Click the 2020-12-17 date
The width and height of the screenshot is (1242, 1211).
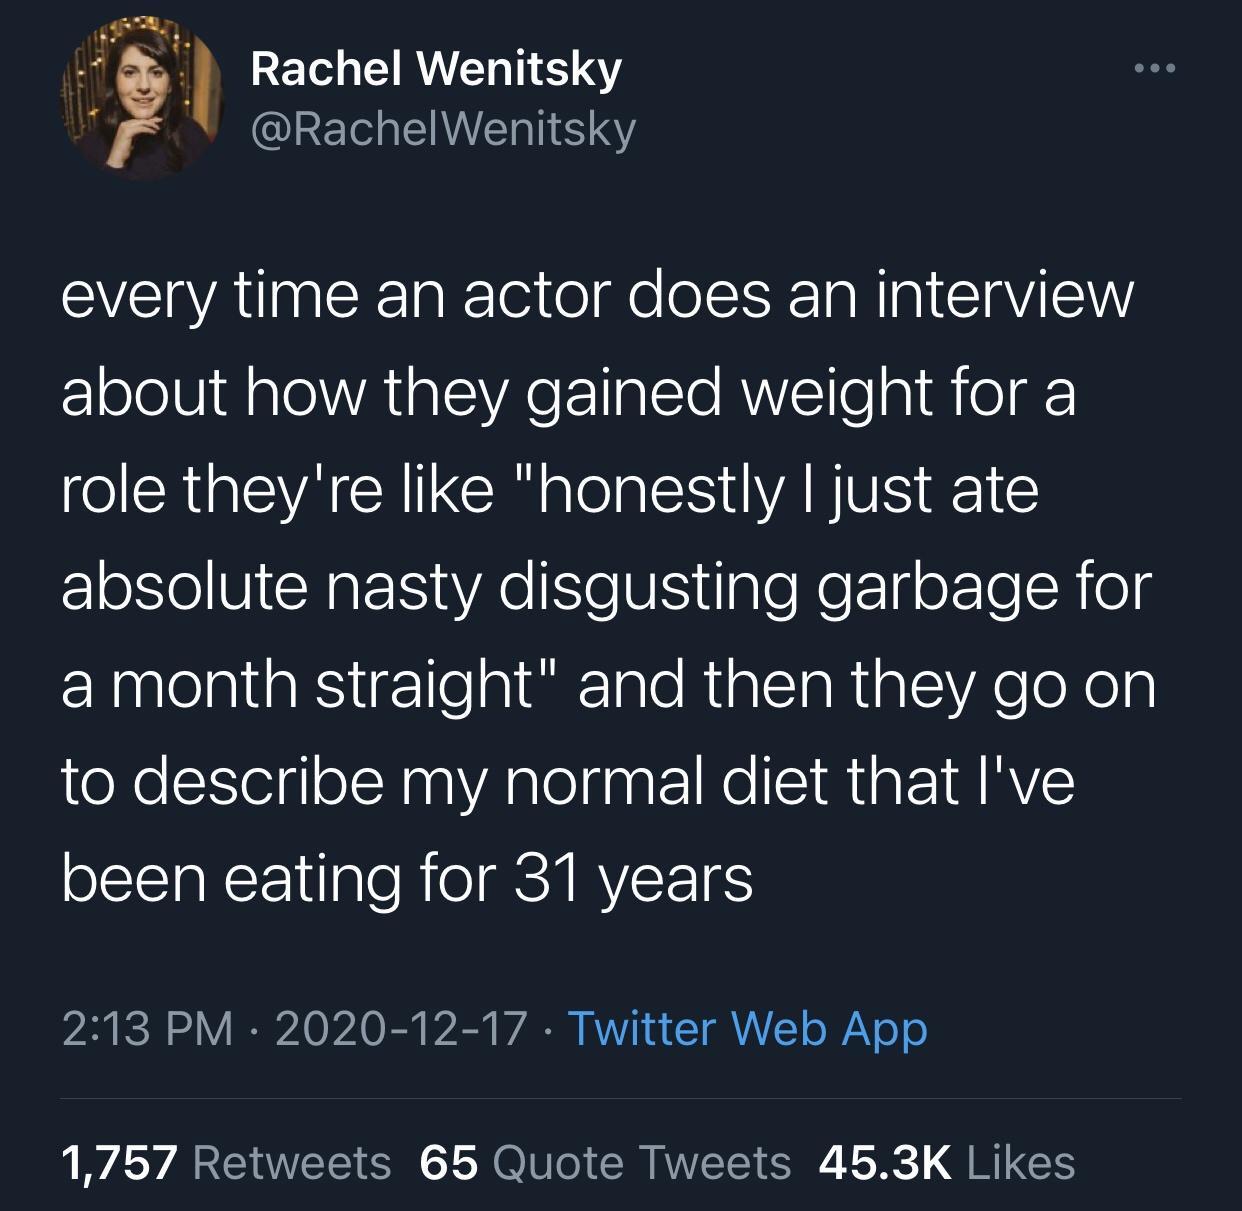(x=400, y=1029)
